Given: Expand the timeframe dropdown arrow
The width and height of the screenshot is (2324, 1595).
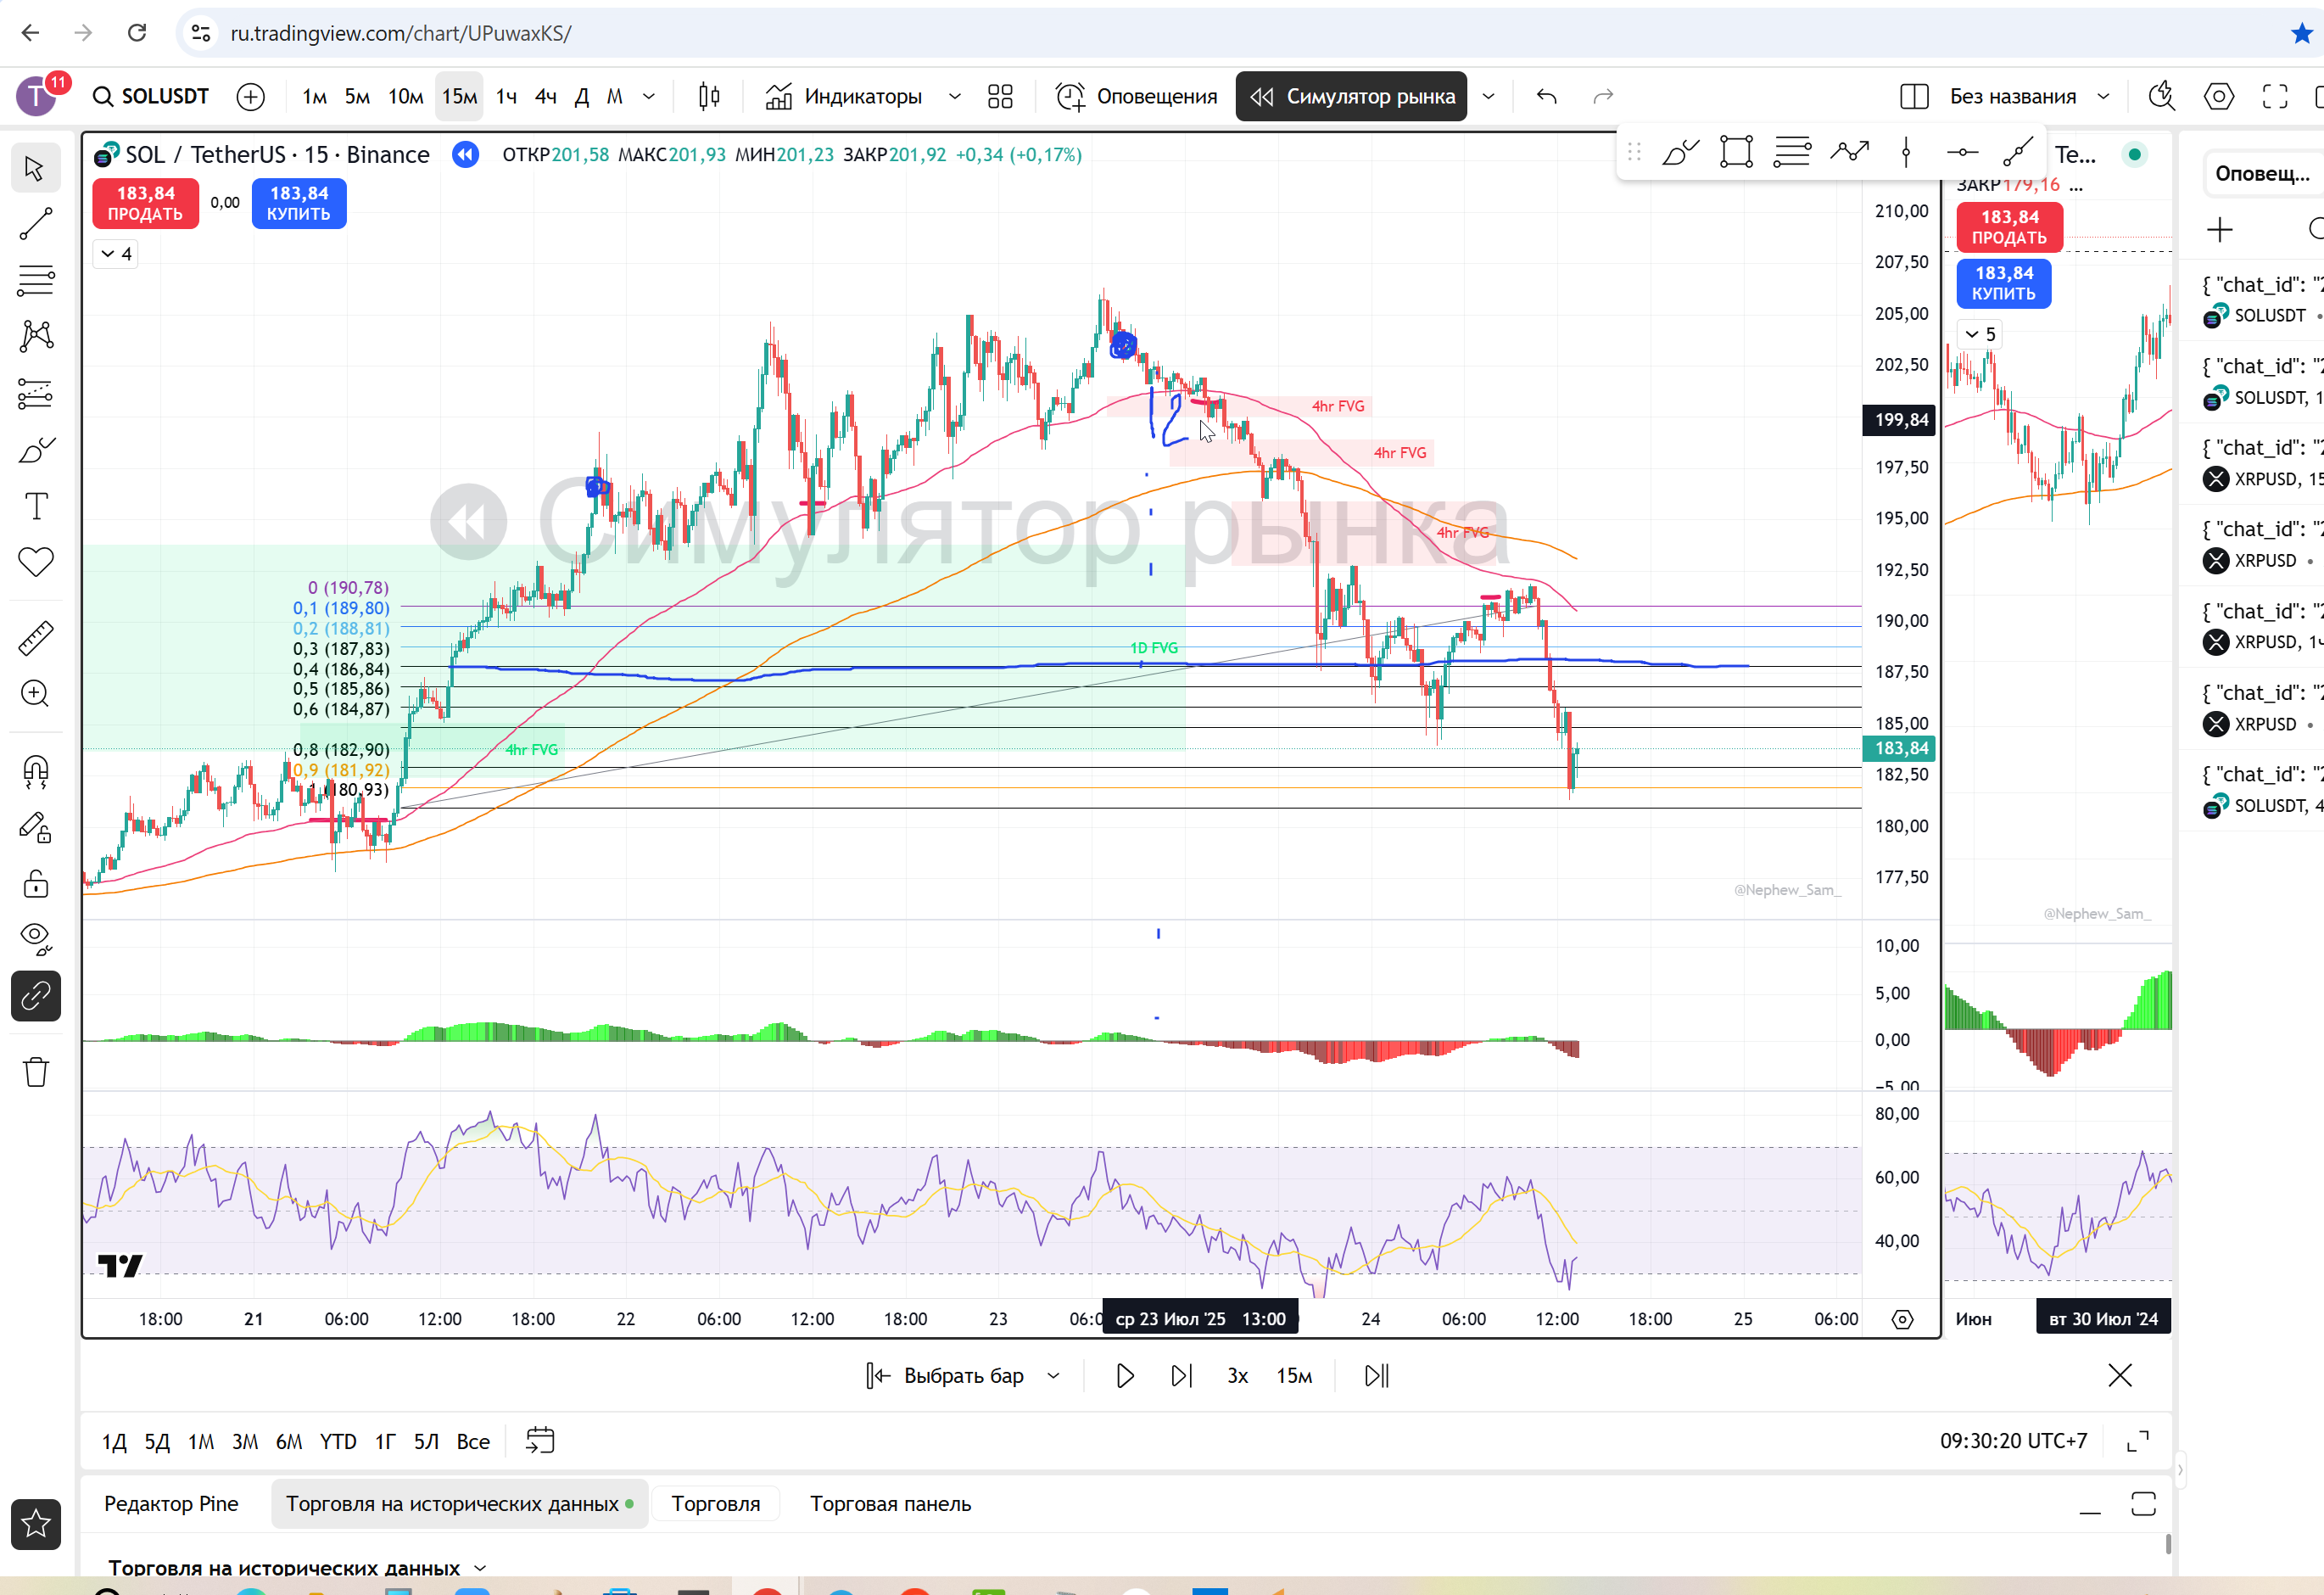Looking at the screenshot, I should 649,96.
